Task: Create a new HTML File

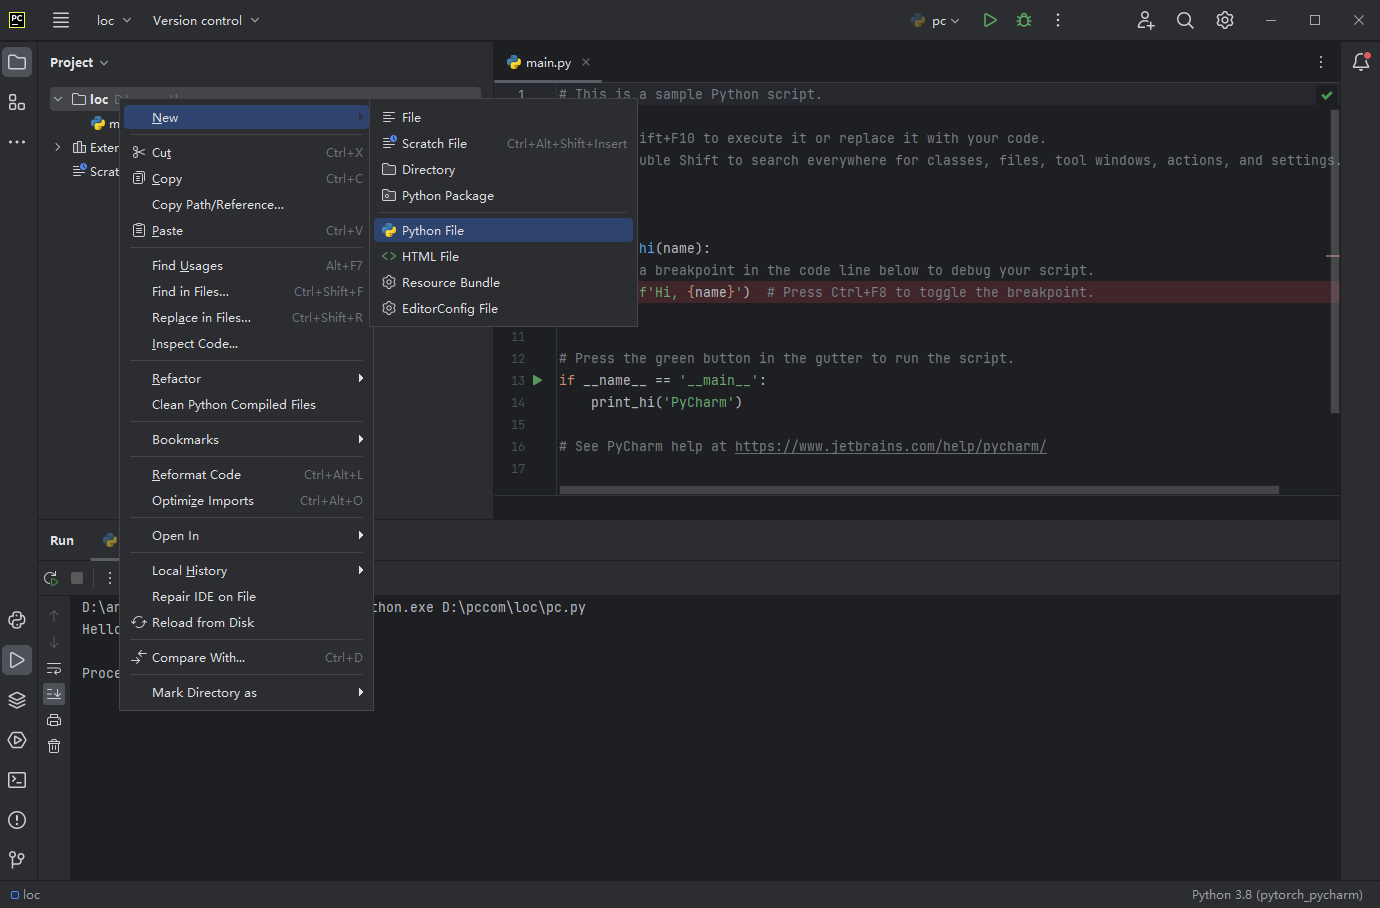Action: click(x=504, y=257)
